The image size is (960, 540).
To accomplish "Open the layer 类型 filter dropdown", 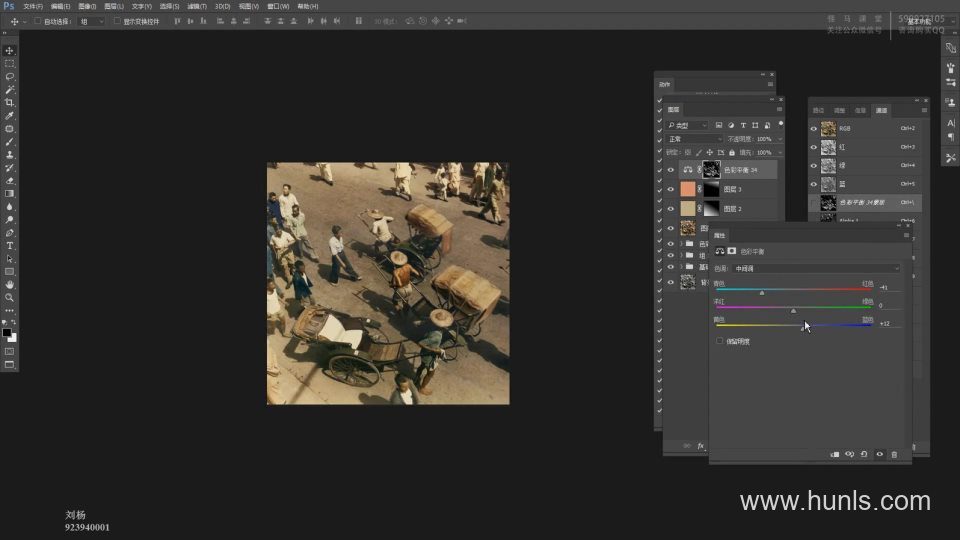I will click(x=689, y=125).
